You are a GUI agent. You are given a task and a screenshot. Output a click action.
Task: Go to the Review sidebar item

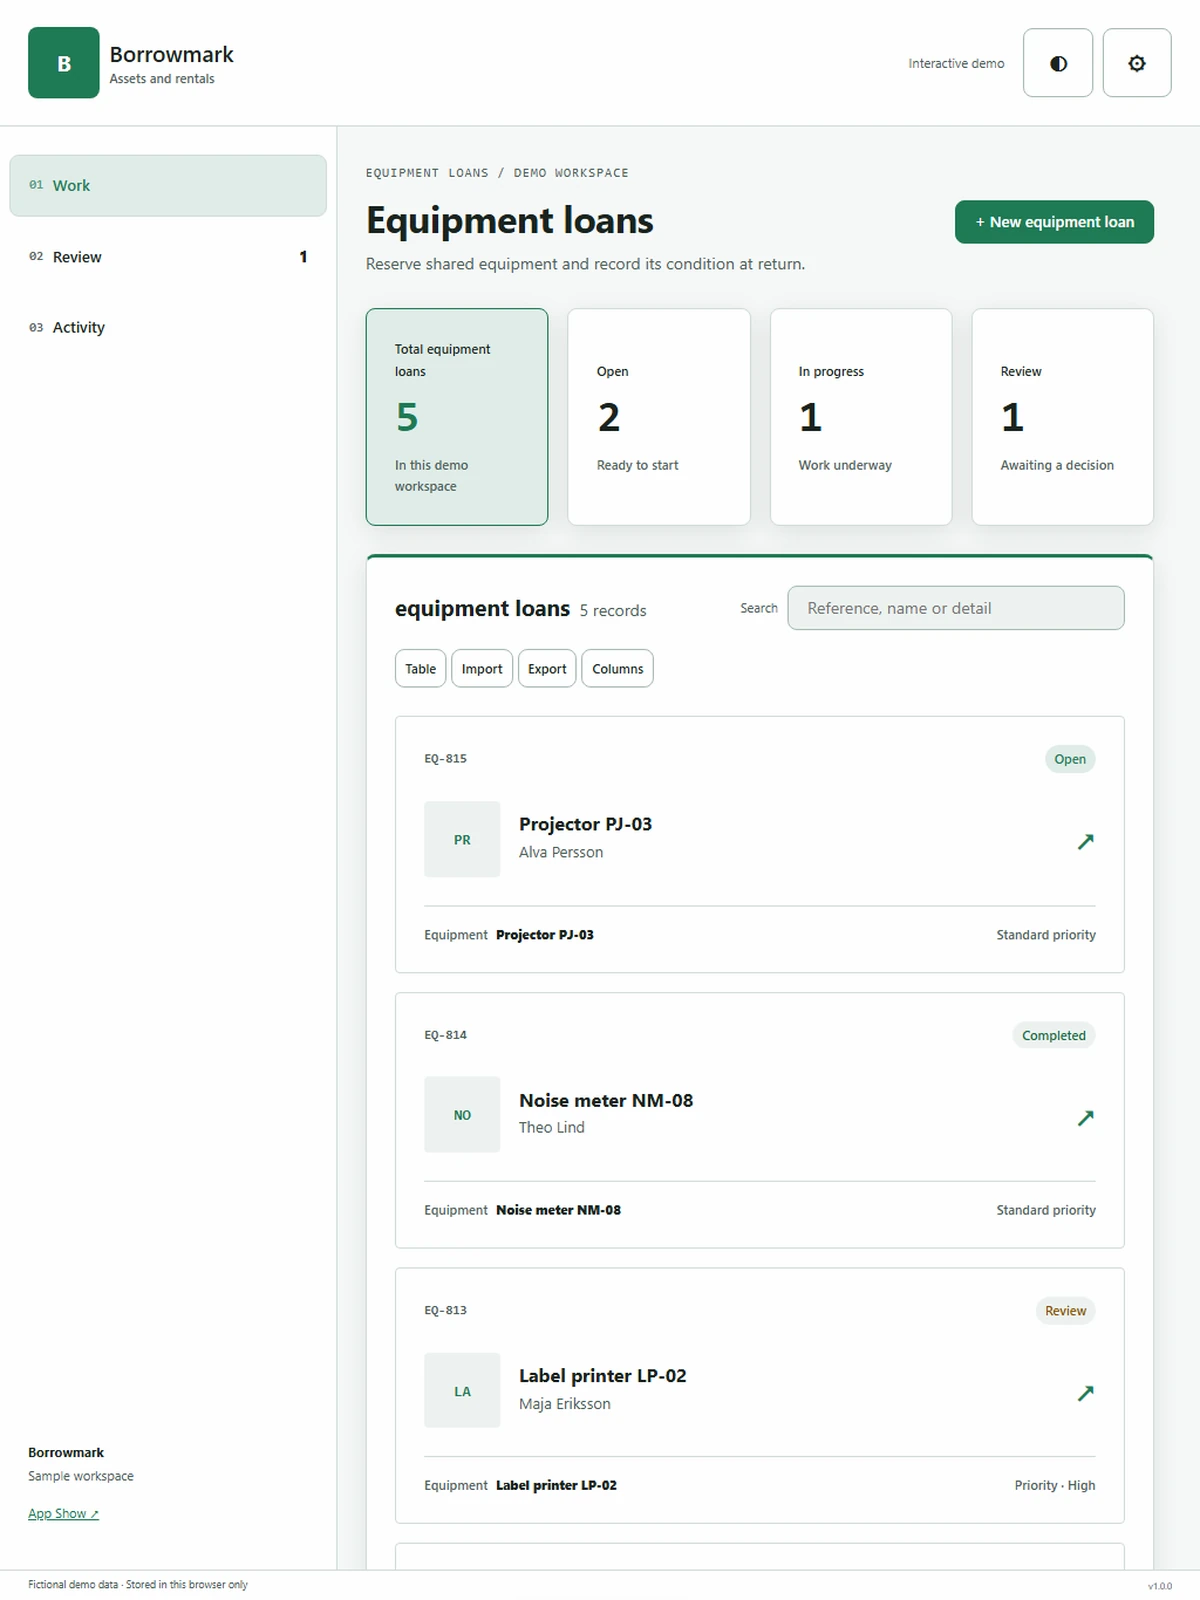(168, 257)
